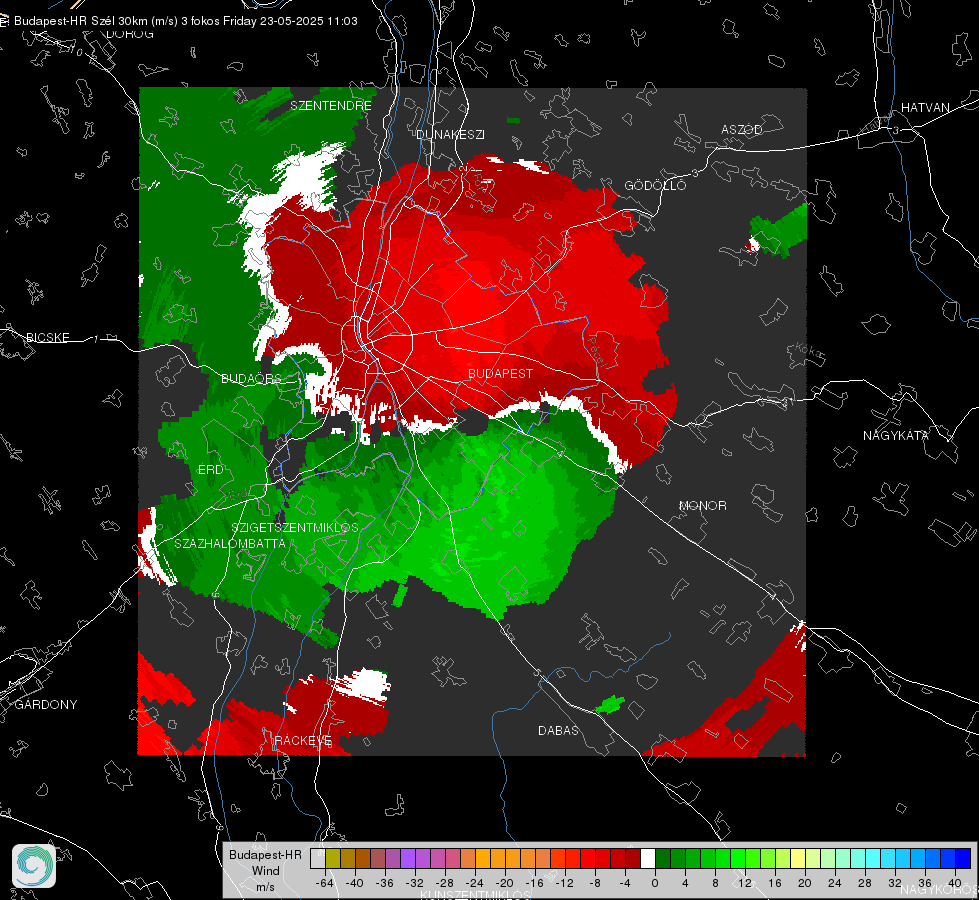Click the GÖDÖLLŐ town label
Screen dimensions: 979x900
(x=655, y=185)
